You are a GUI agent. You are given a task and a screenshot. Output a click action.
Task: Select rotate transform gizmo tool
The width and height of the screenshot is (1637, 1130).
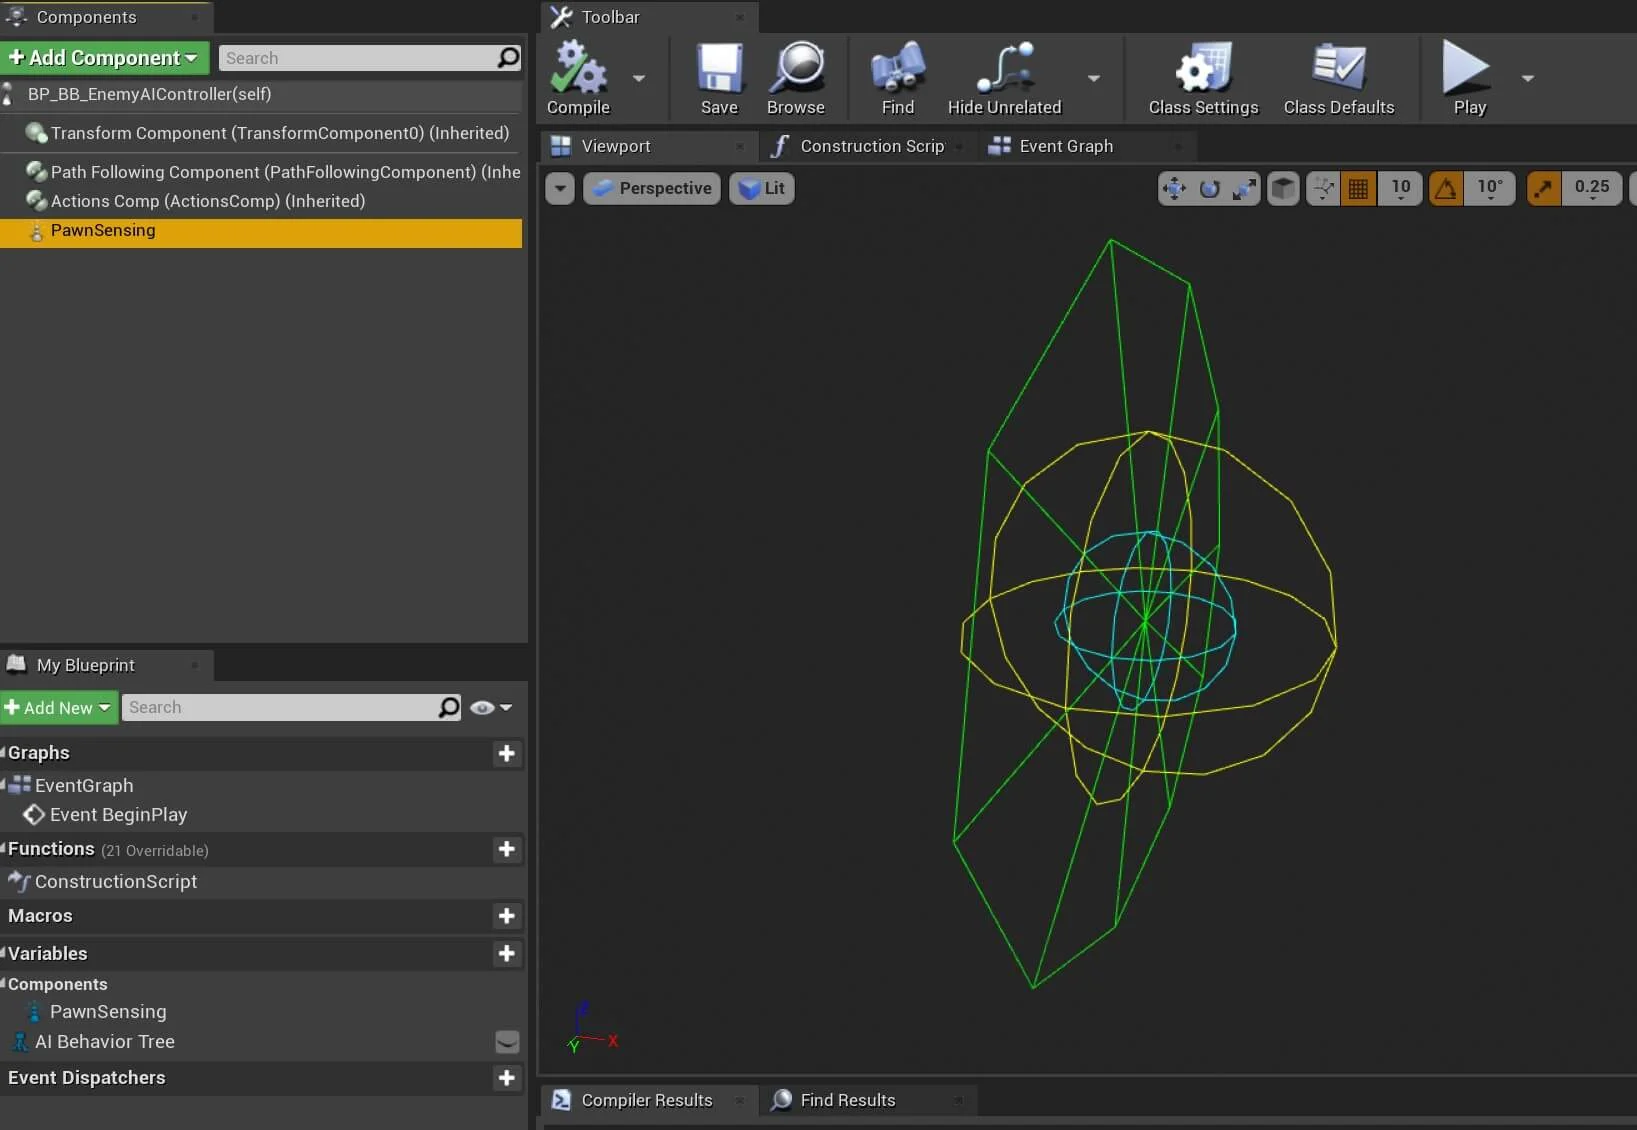[1210, 188]
